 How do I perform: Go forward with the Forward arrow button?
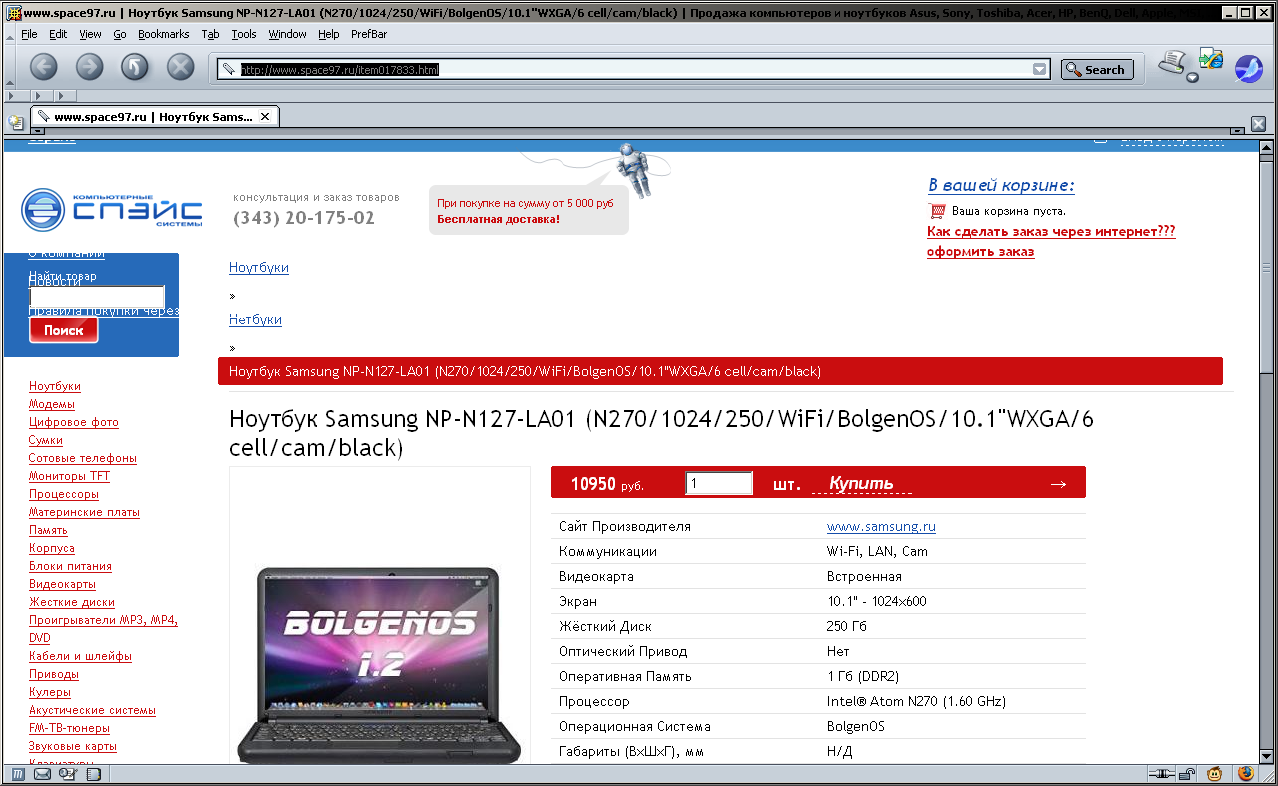coord(89,67)
